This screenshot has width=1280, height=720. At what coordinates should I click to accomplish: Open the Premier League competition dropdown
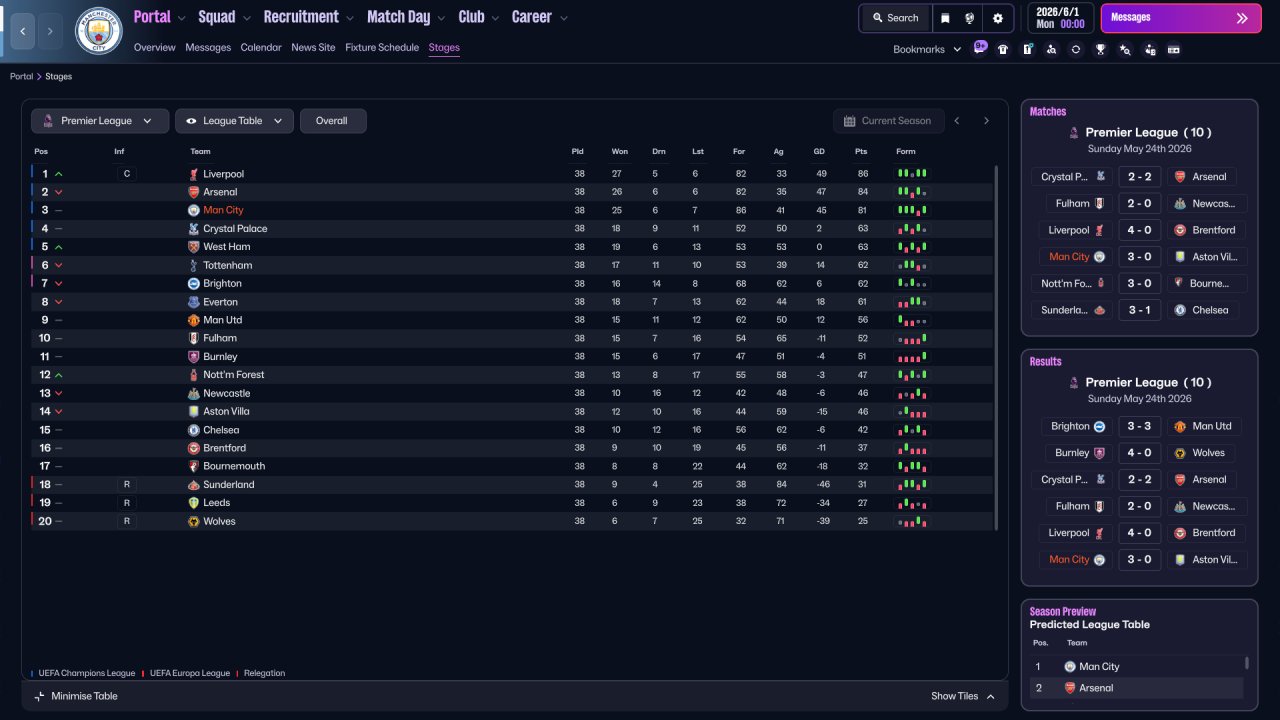99,121
